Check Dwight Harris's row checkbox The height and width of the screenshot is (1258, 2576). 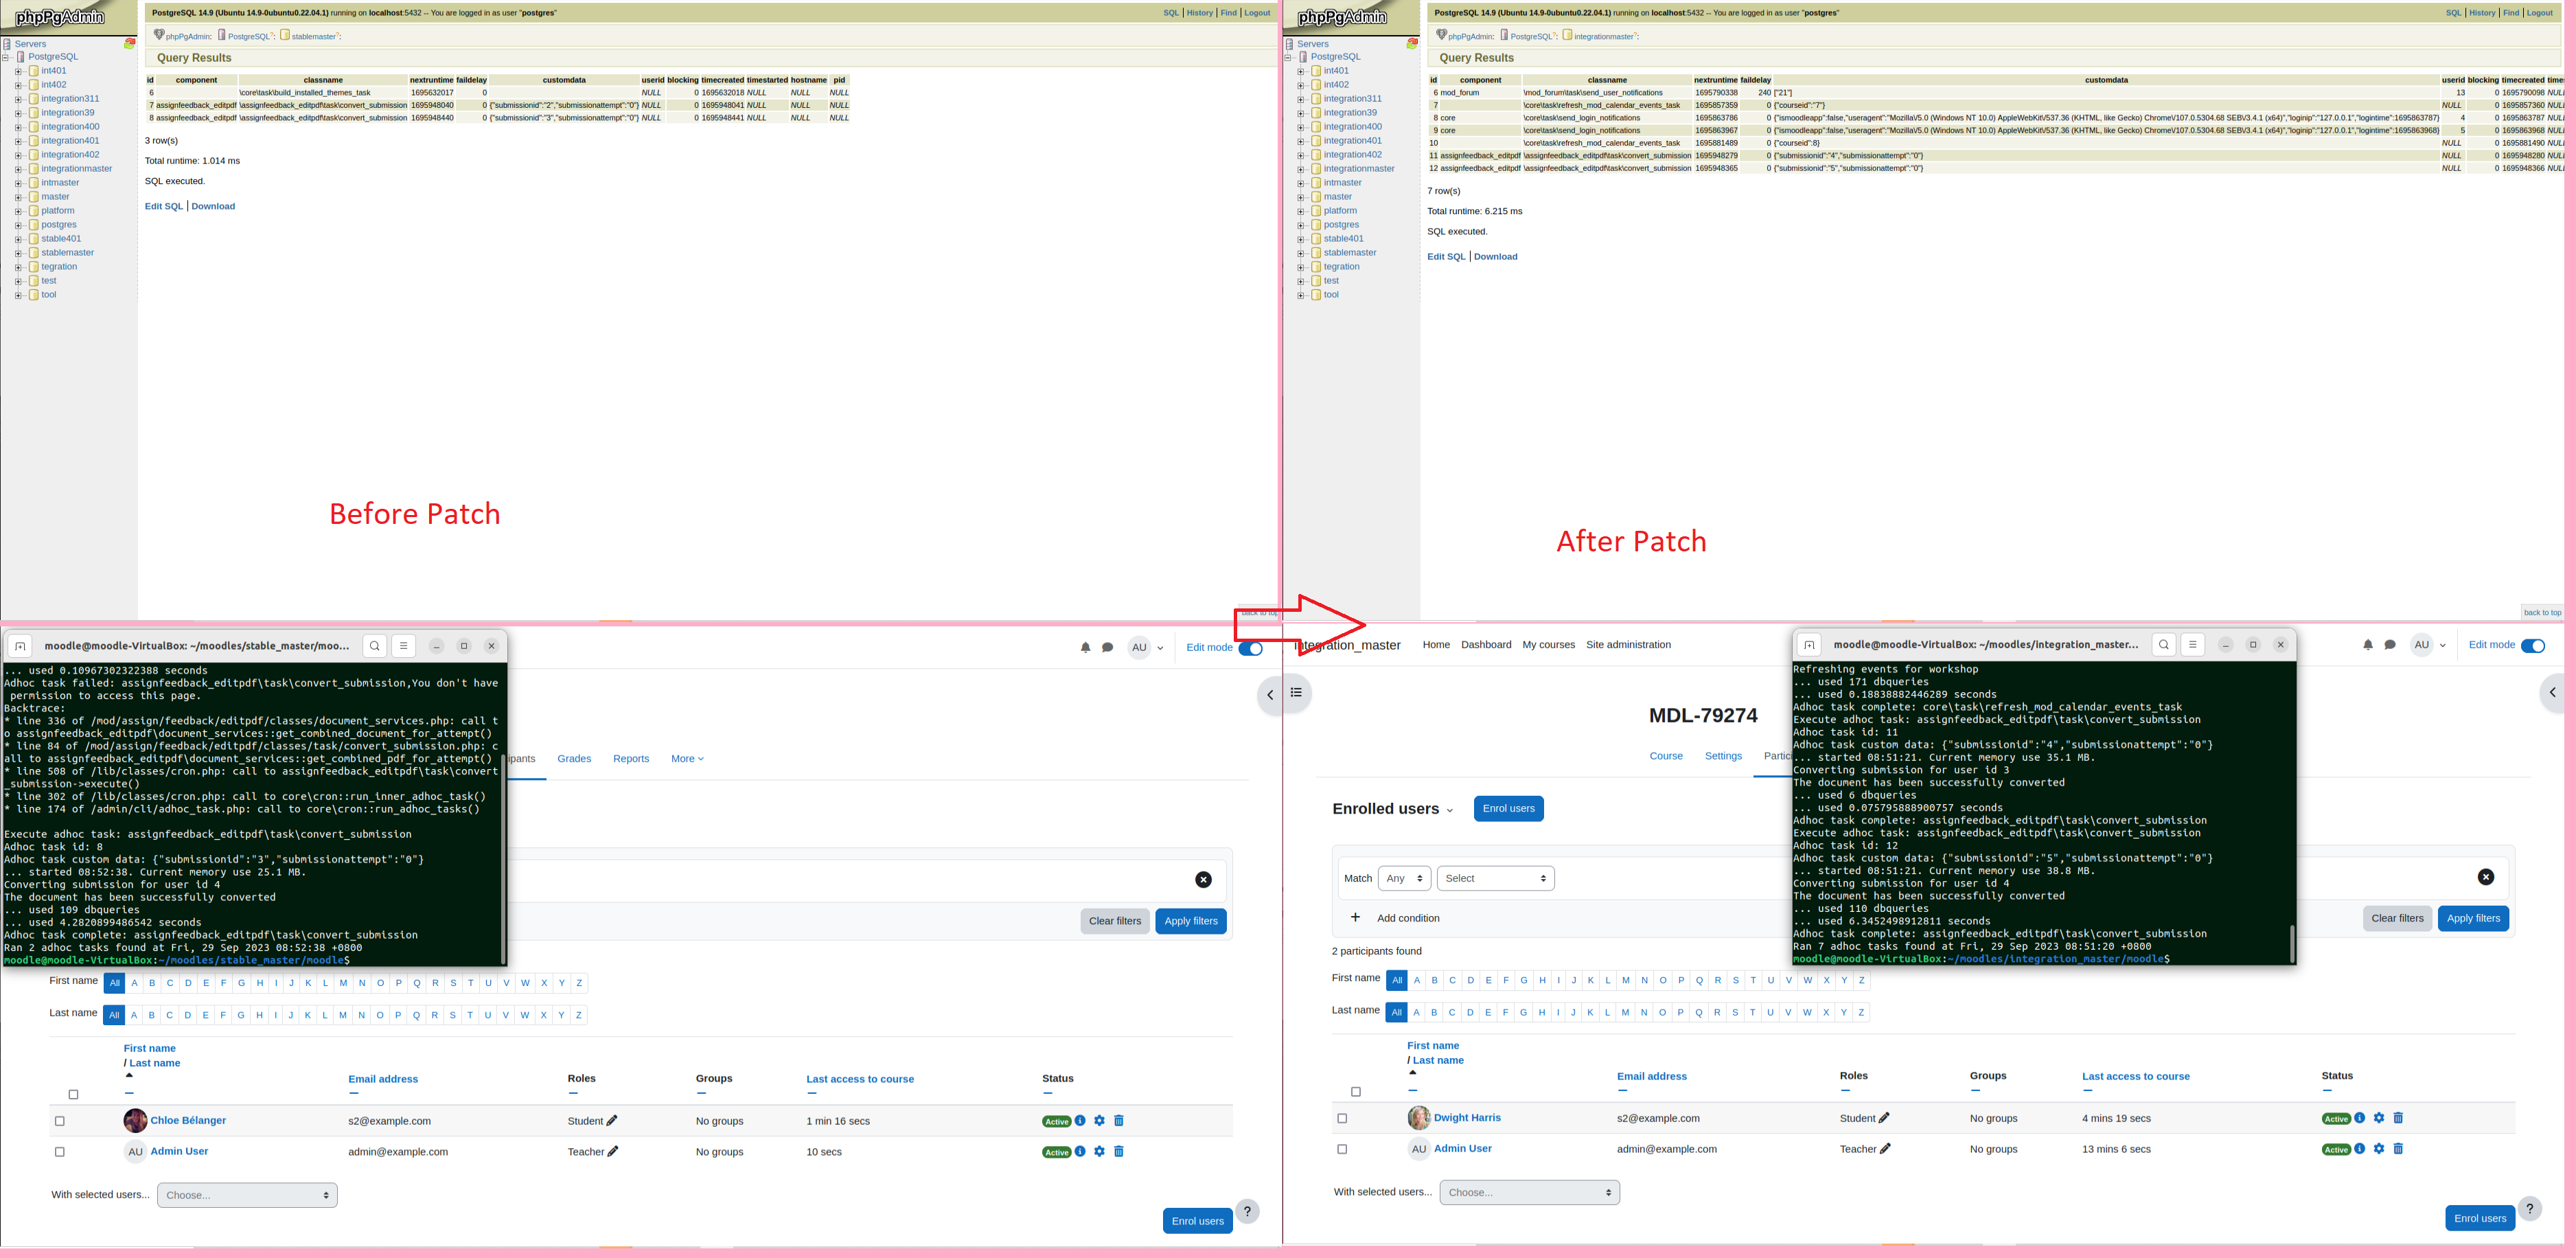(x=1342, y=1118)
